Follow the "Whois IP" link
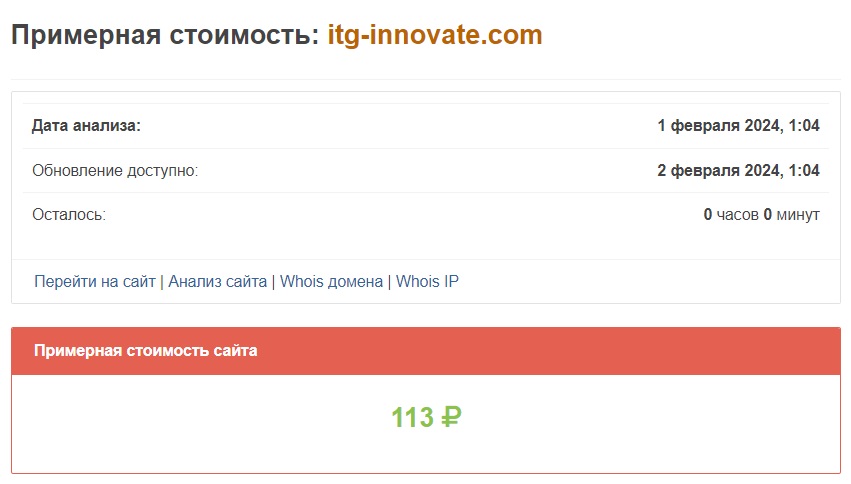The width and height of the screenshot is (851, 484). point(427,282)
